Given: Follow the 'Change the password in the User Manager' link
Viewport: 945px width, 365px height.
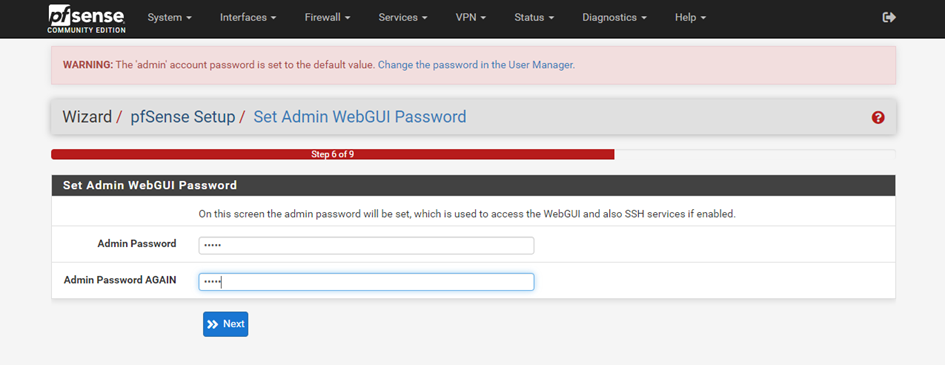Looking at the screenshot, I should pyautogui.click(x=476, y=64).
